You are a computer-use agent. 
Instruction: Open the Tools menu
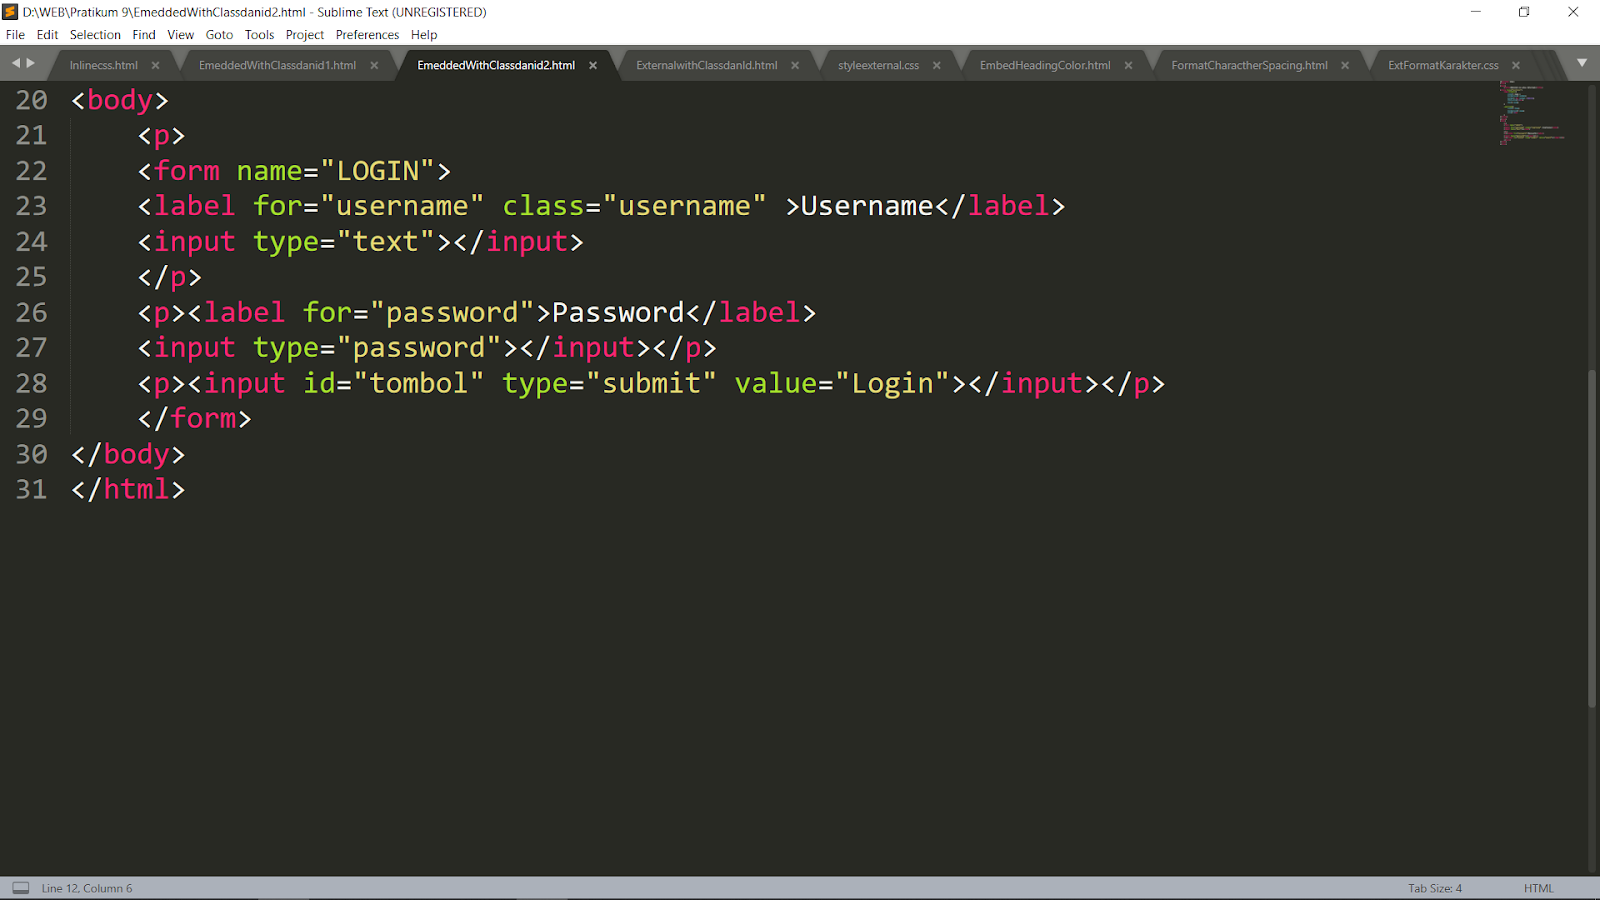(x=259, y=34)
